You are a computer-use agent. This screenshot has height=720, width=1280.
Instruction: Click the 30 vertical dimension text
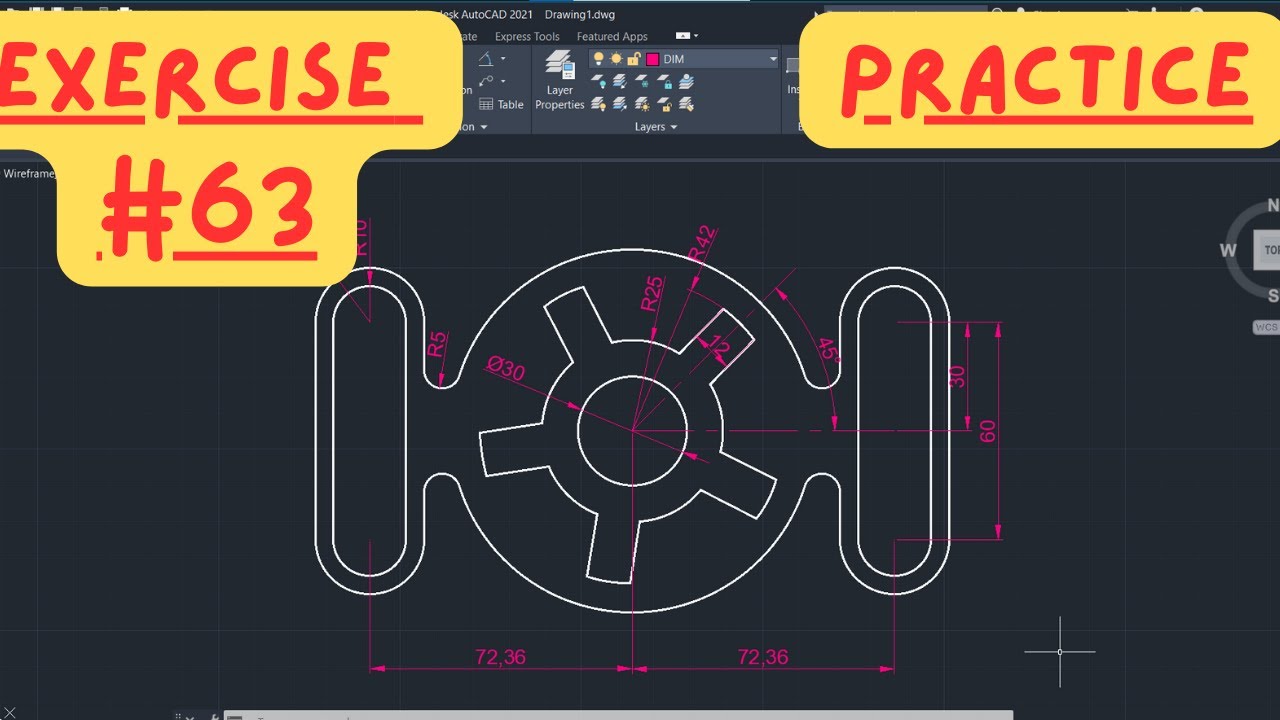[957, 376]
